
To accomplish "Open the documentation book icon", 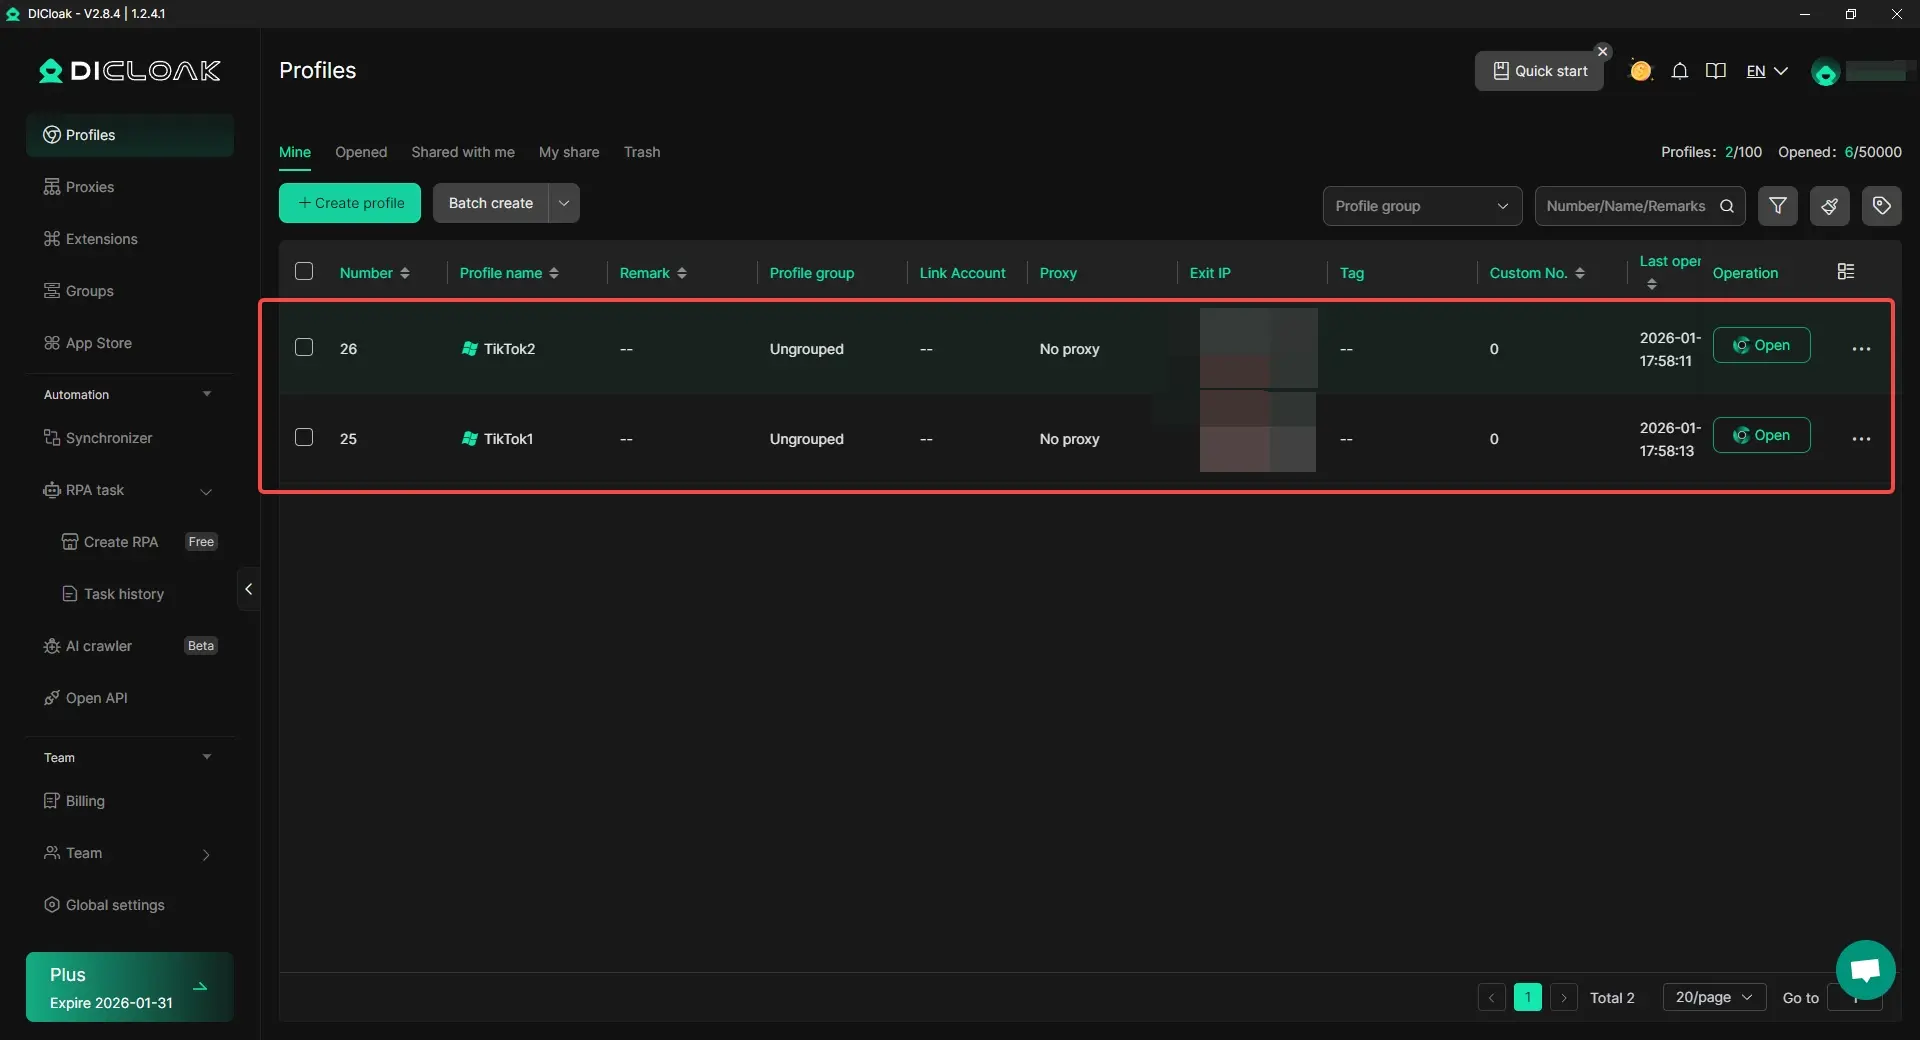I will [1716, 71].
